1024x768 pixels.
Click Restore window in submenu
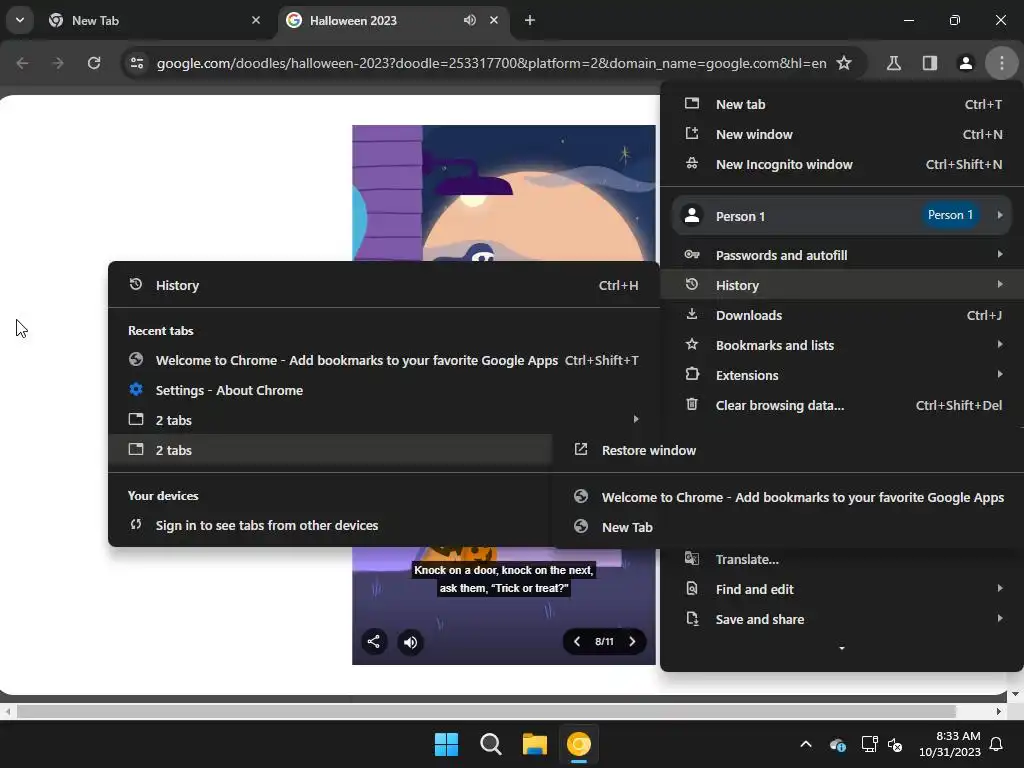tap(788, 450)
